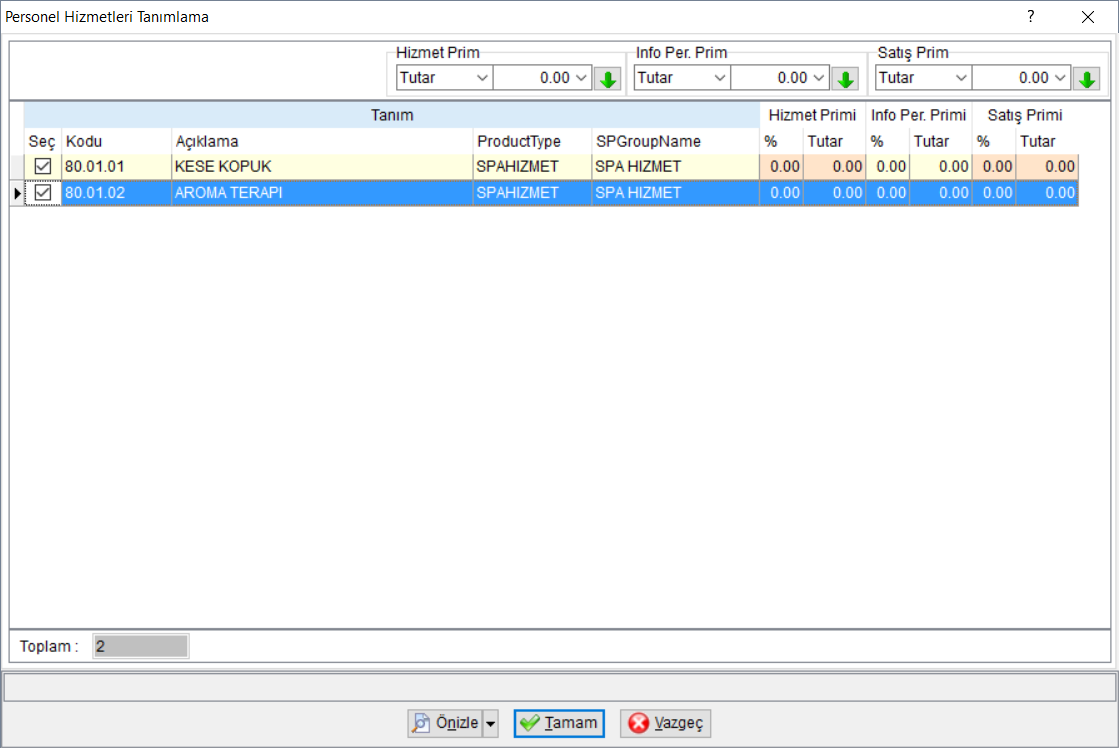Click Info Per. Primi Tutar cell for AROMA TERAPI
This screenshot has width=1119, height=748.
point(941,193)
